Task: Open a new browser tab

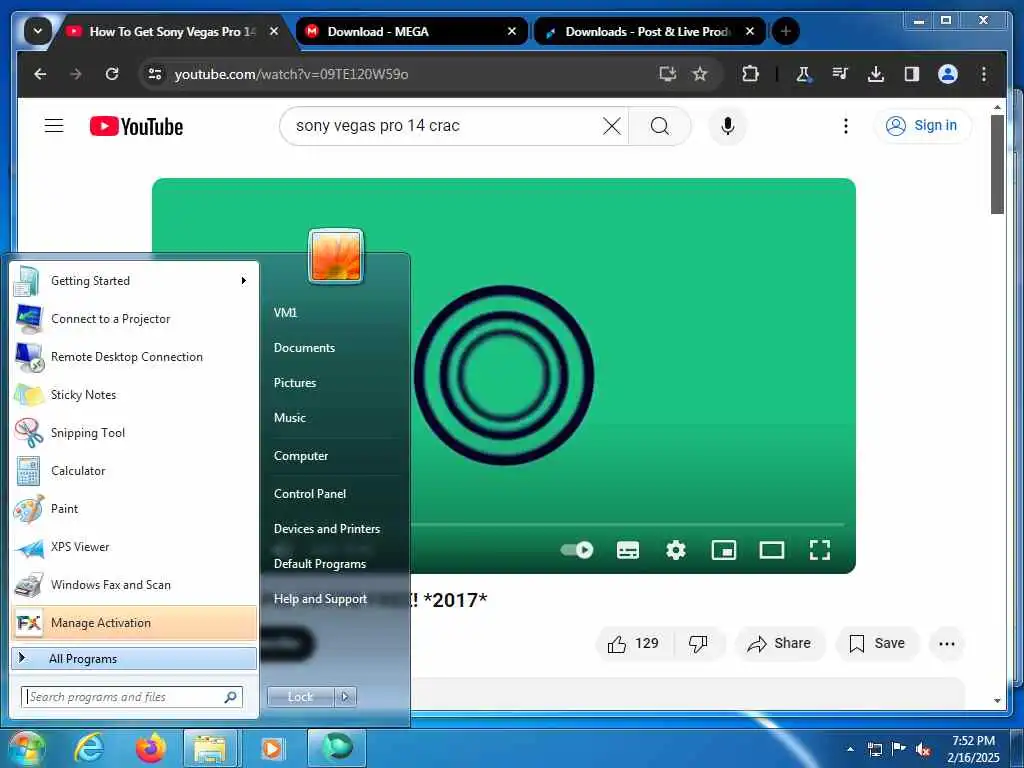Action: 786,31
